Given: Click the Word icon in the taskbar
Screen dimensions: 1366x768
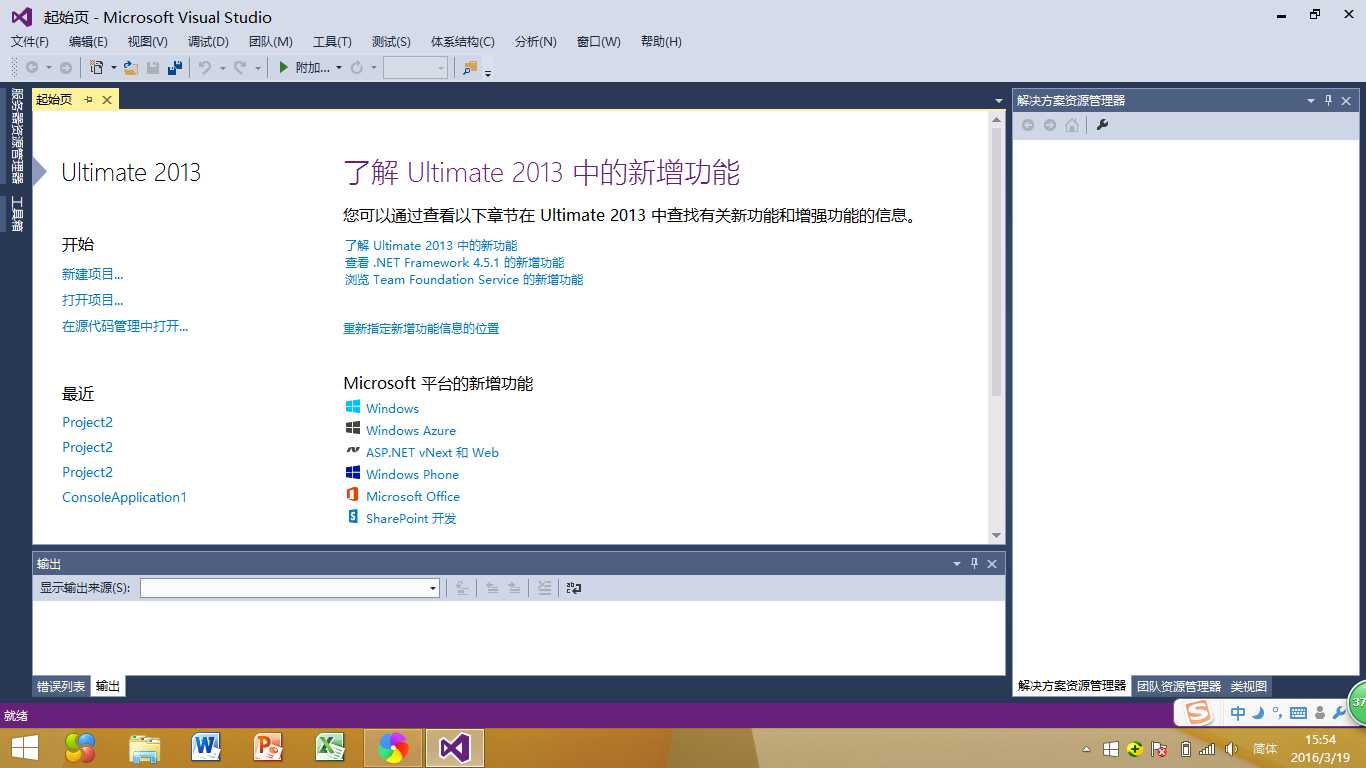Looking at the screenshot, I should 207,748.
